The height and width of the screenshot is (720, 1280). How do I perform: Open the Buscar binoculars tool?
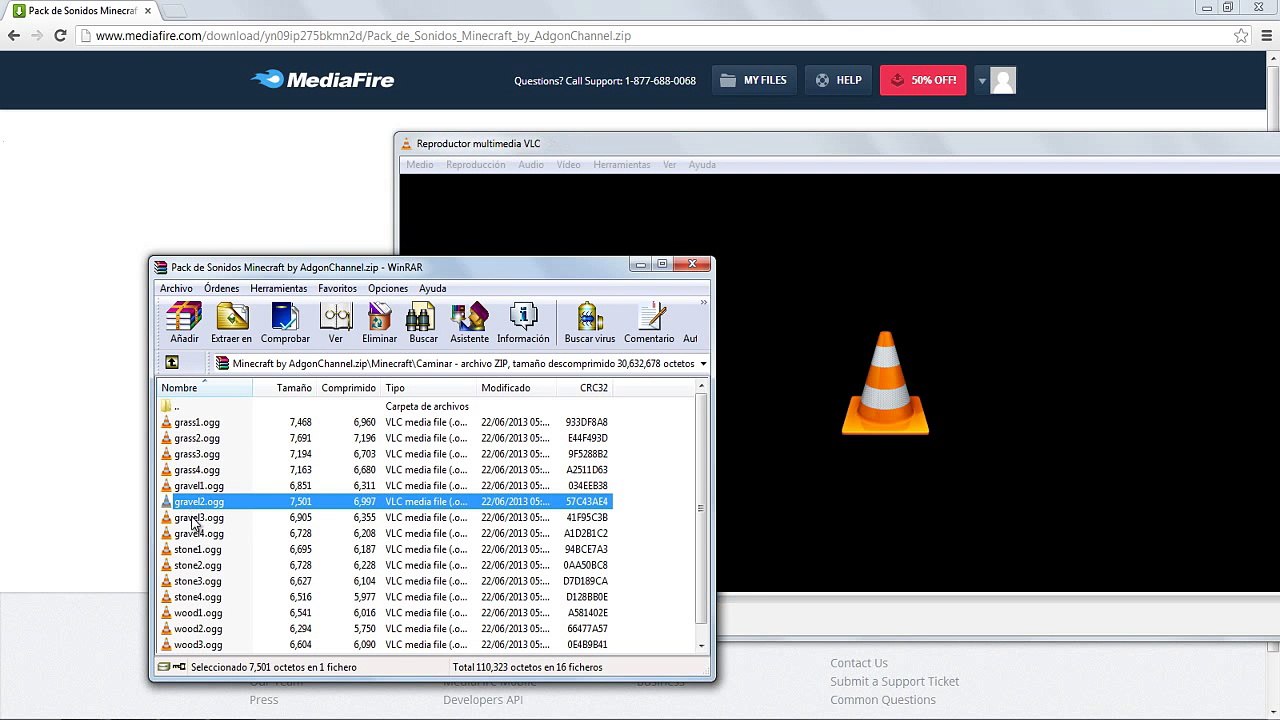coord(423,323)
